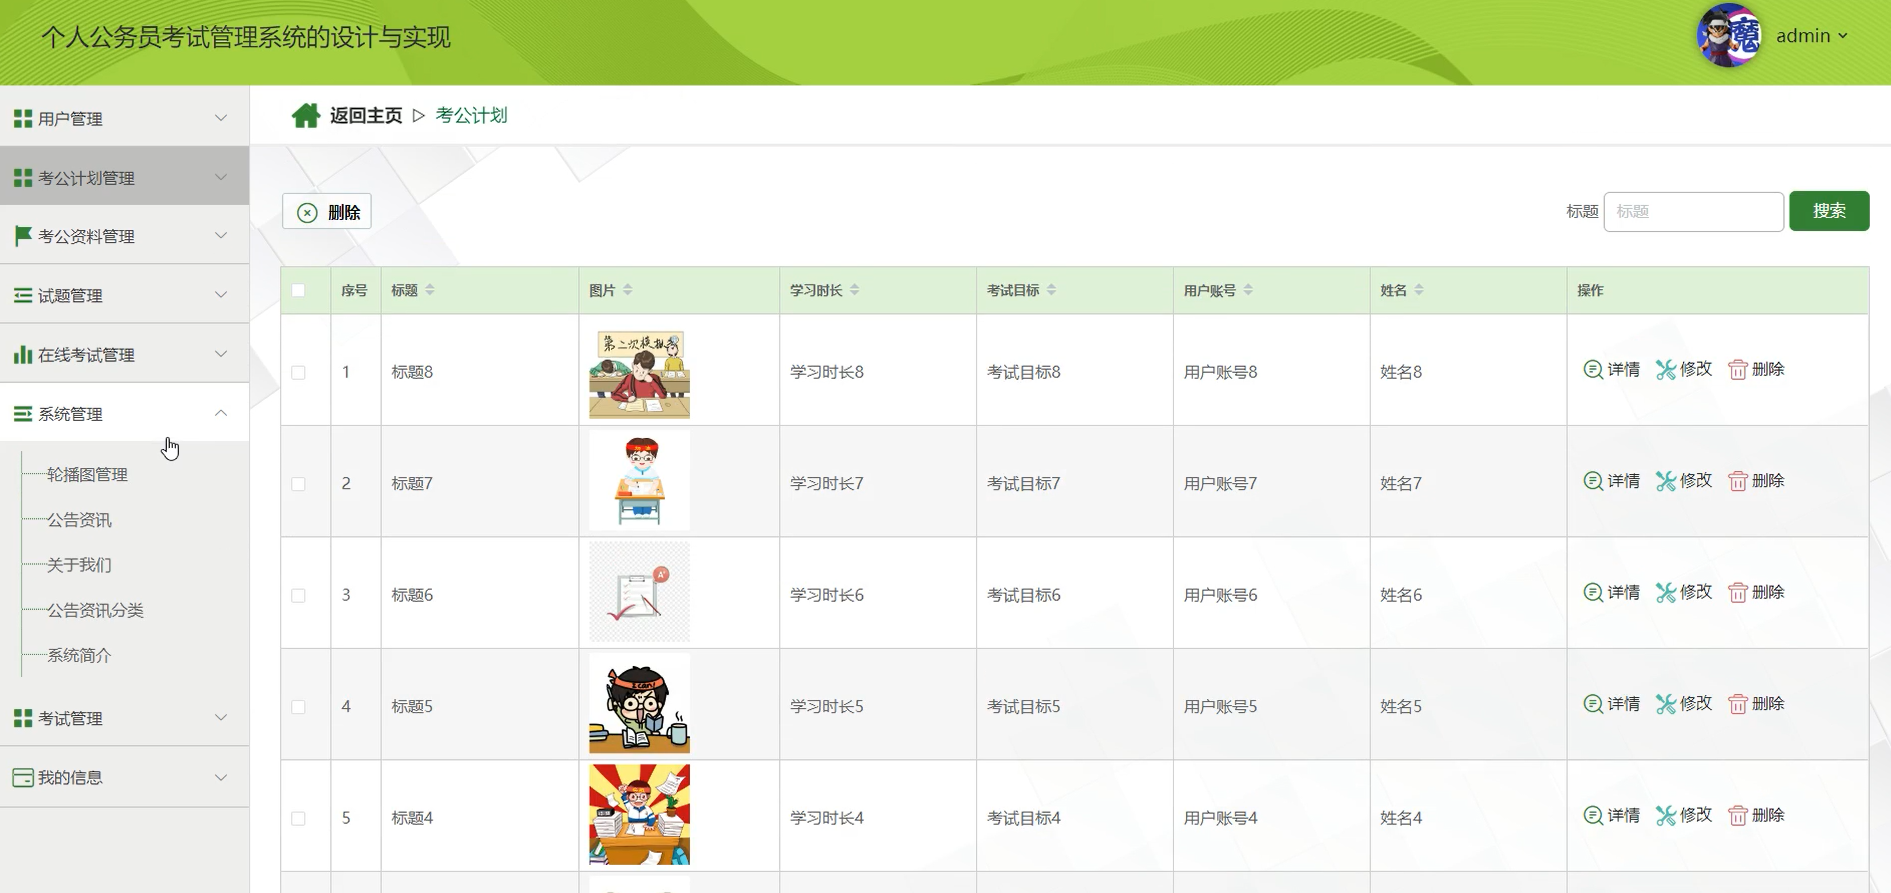This screenshot has width=1891, height=893.
Task: Click the admin avatar image
Action: point(1730,36)
